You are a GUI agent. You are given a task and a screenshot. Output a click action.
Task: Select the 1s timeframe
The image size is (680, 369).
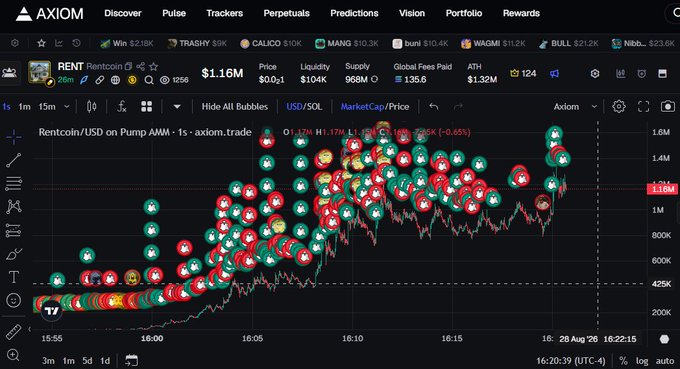pyautogui.click(x=6, y=107)
